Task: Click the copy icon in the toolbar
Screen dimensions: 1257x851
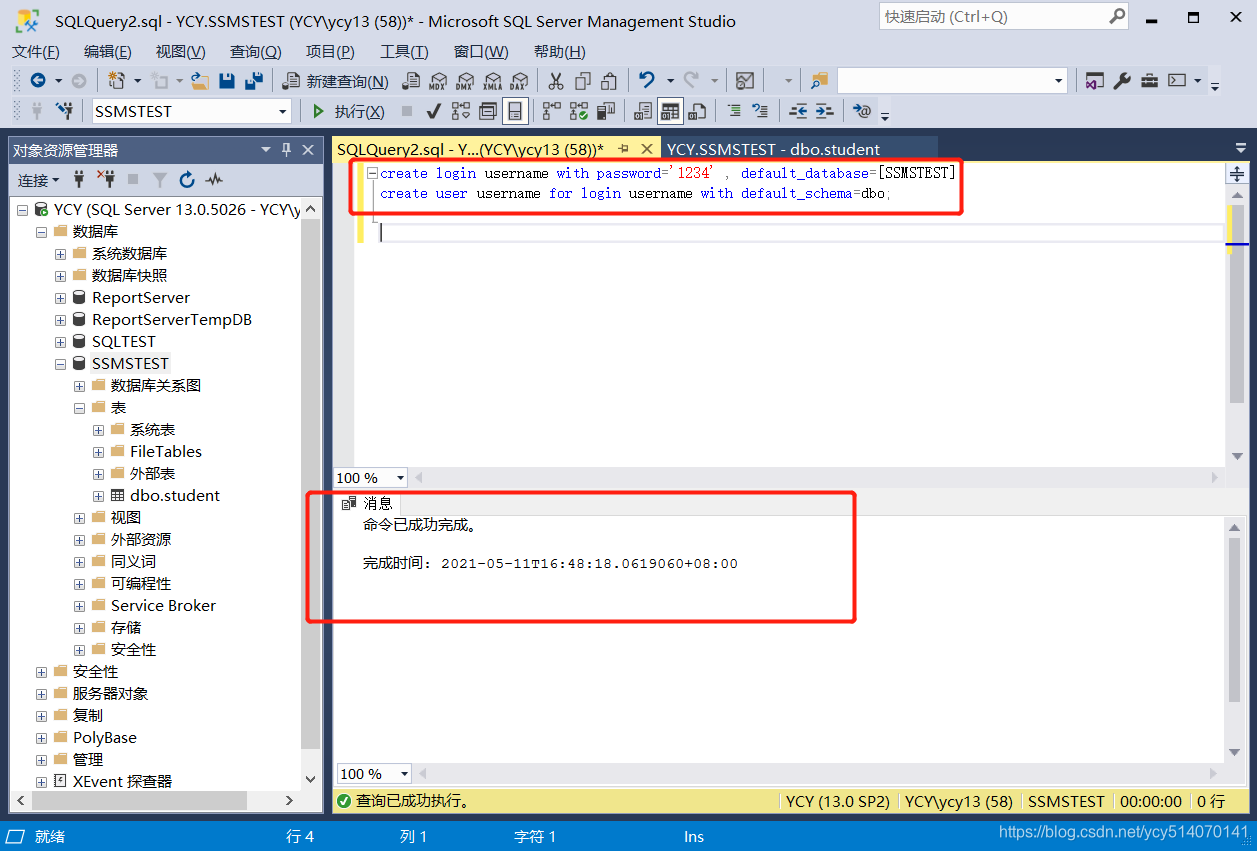Action: pyautogui.click(x=583, y=81)
